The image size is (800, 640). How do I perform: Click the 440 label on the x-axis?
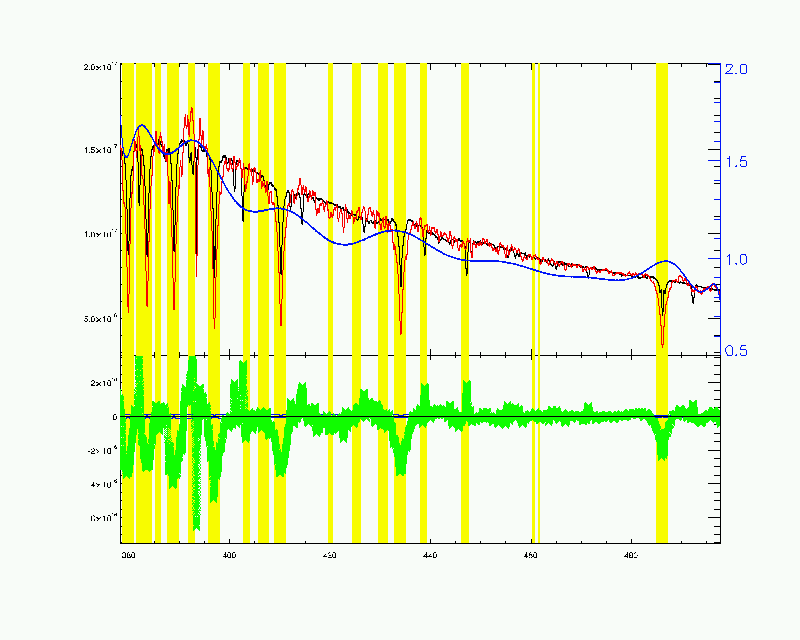[430, 555]
